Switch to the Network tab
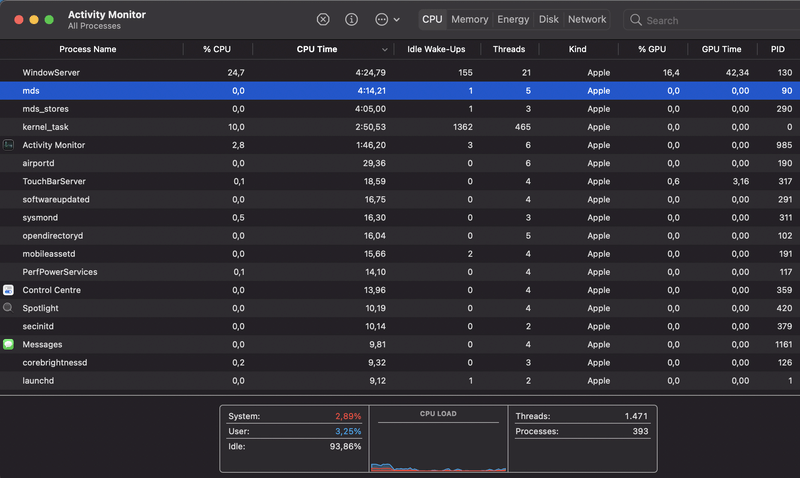This screenshot has width=800, height=478. (x=587, y=19)
